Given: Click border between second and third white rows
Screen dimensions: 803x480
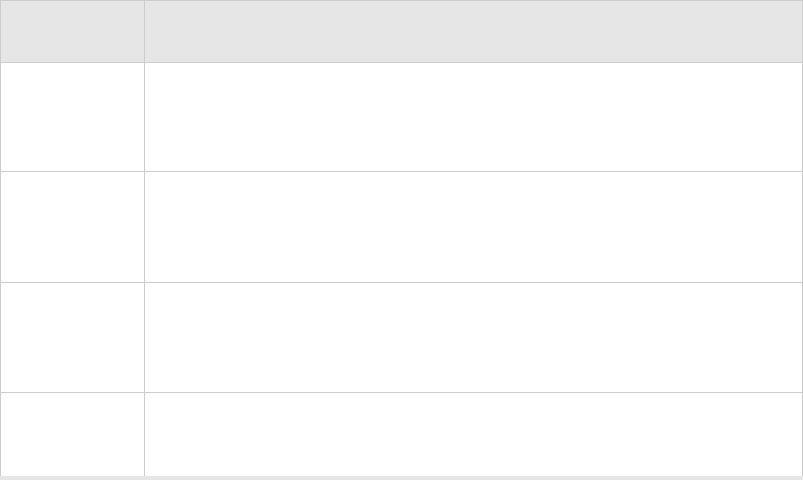Looking at the screenshot, I should pos(402,282).
